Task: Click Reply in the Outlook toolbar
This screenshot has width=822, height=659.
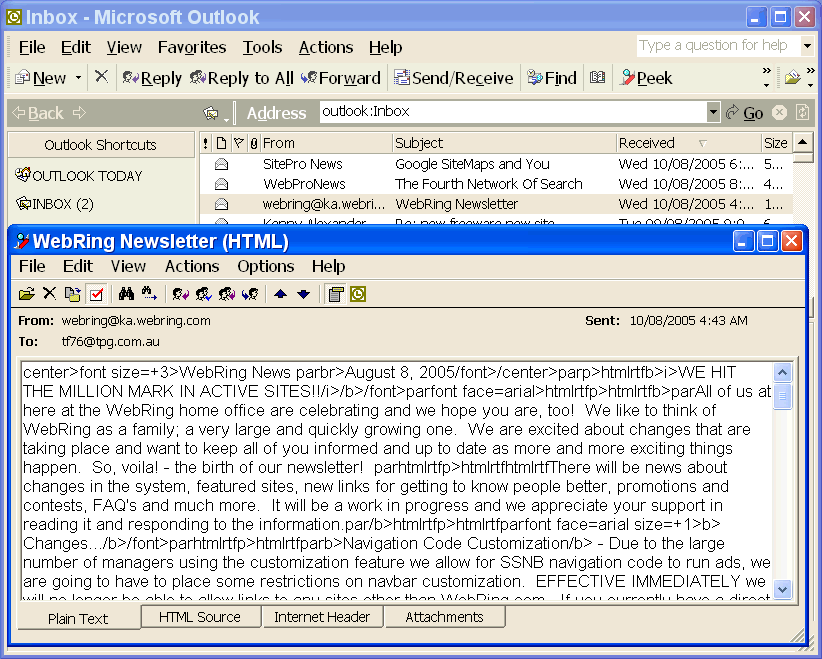Action: coord(152,78)
